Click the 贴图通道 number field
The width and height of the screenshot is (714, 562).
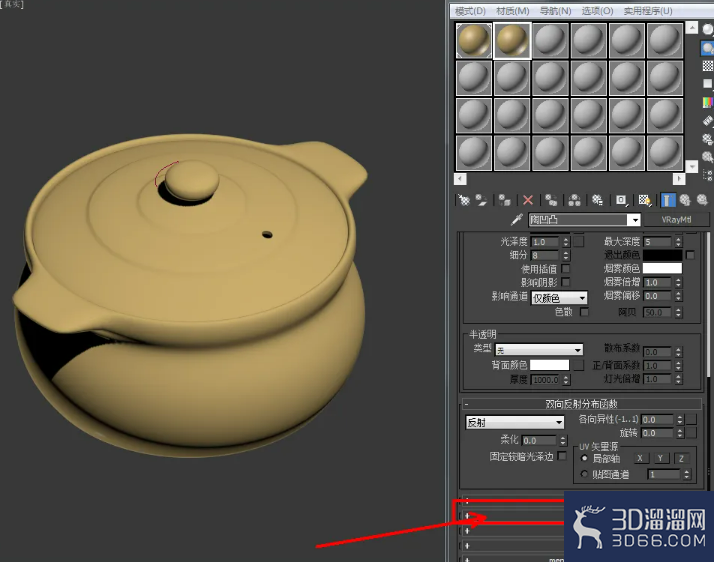point(665,475)
